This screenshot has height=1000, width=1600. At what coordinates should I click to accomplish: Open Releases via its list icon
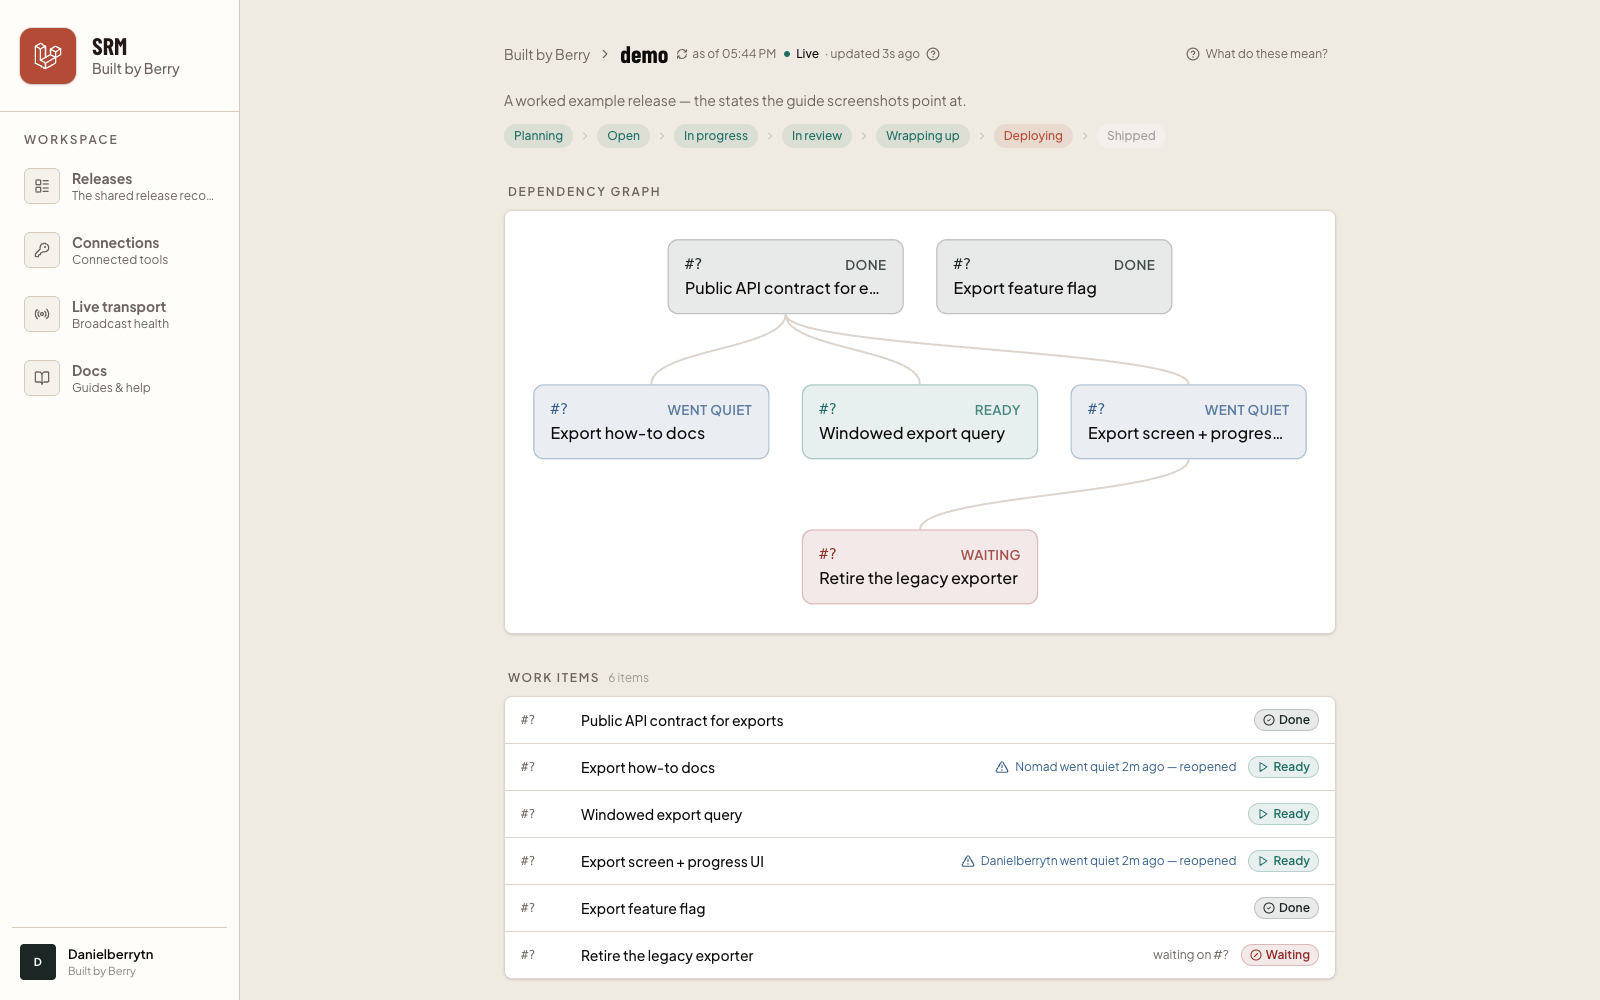coord(42,186)
